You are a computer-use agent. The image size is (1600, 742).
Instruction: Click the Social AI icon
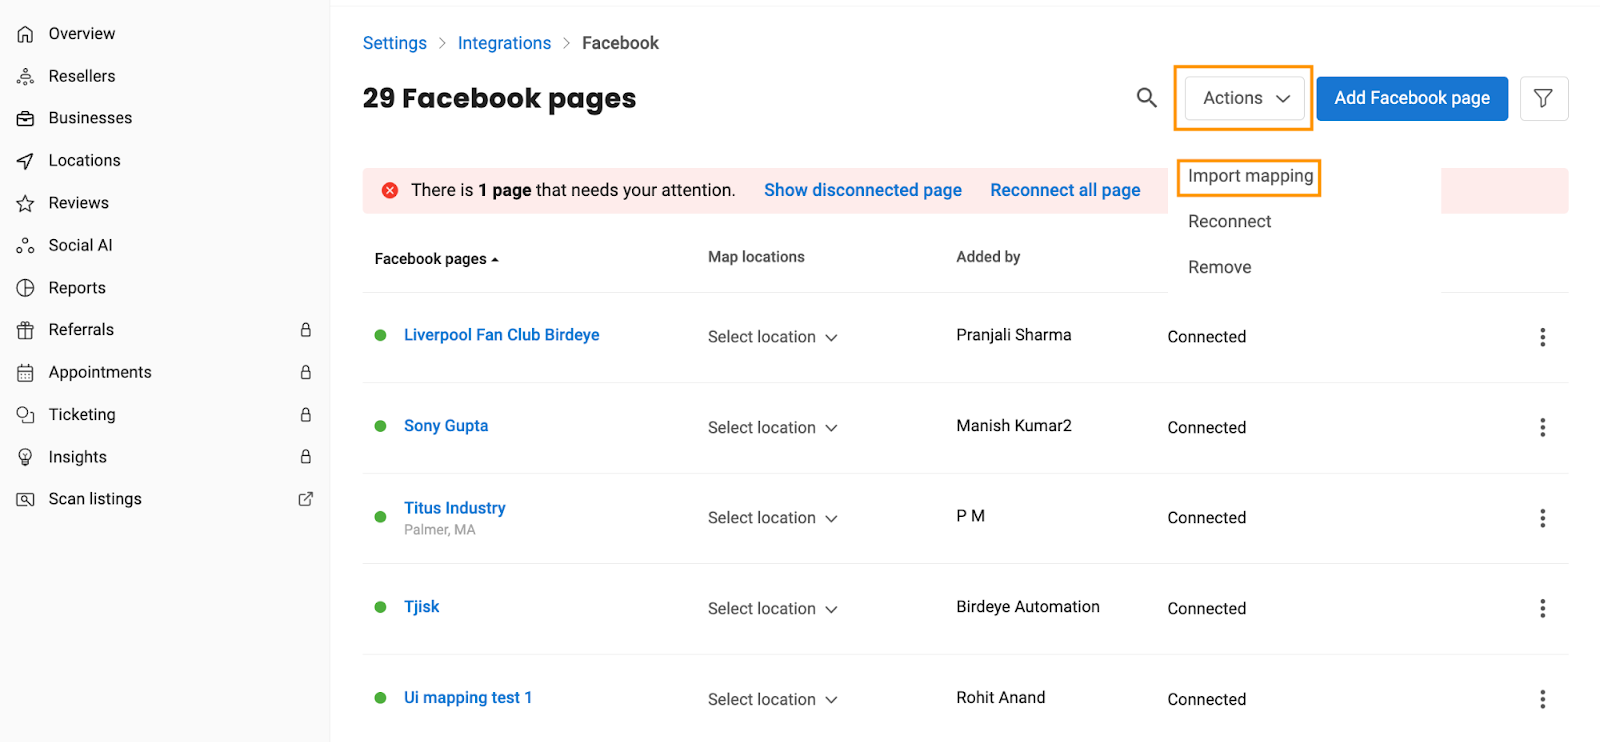[x=25, y=245]
